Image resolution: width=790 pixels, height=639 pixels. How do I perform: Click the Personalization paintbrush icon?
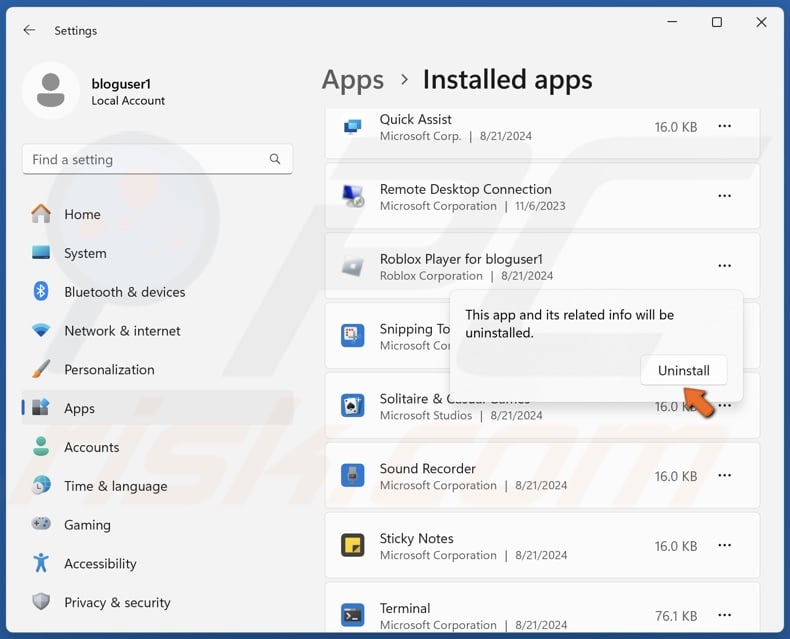(41, 369)
